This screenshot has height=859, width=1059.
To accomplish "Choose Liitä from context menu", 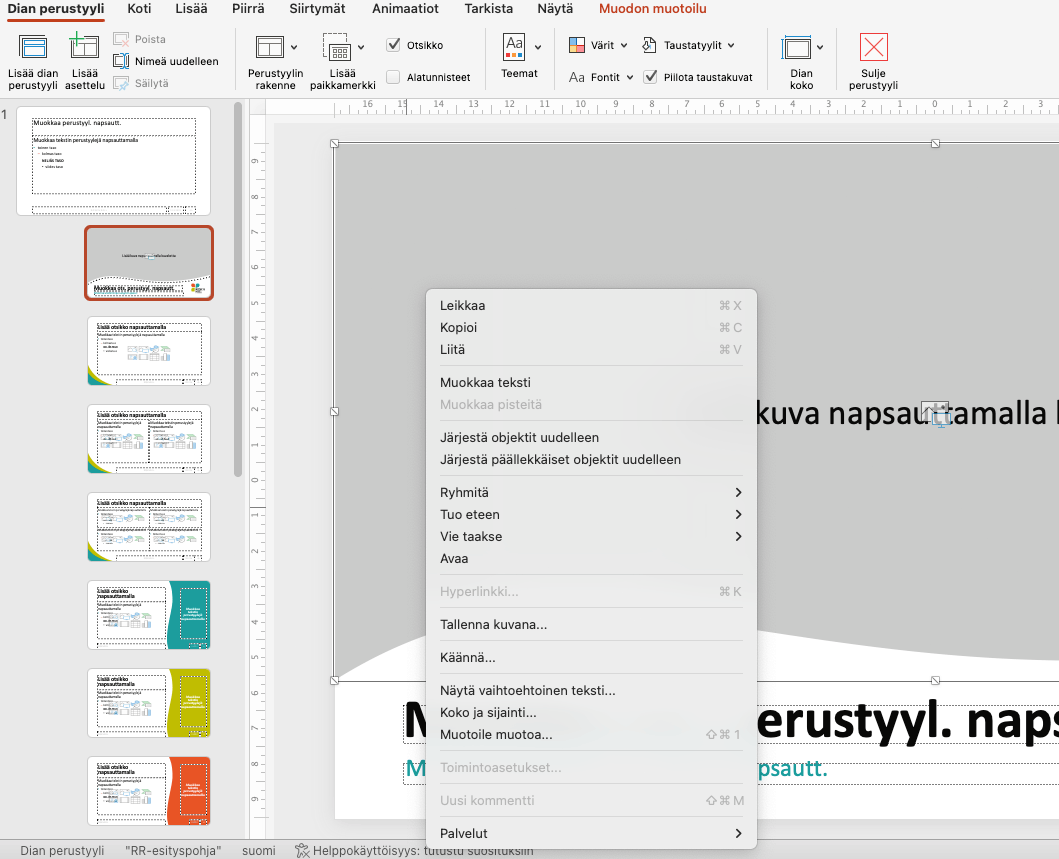I will 591,349.
